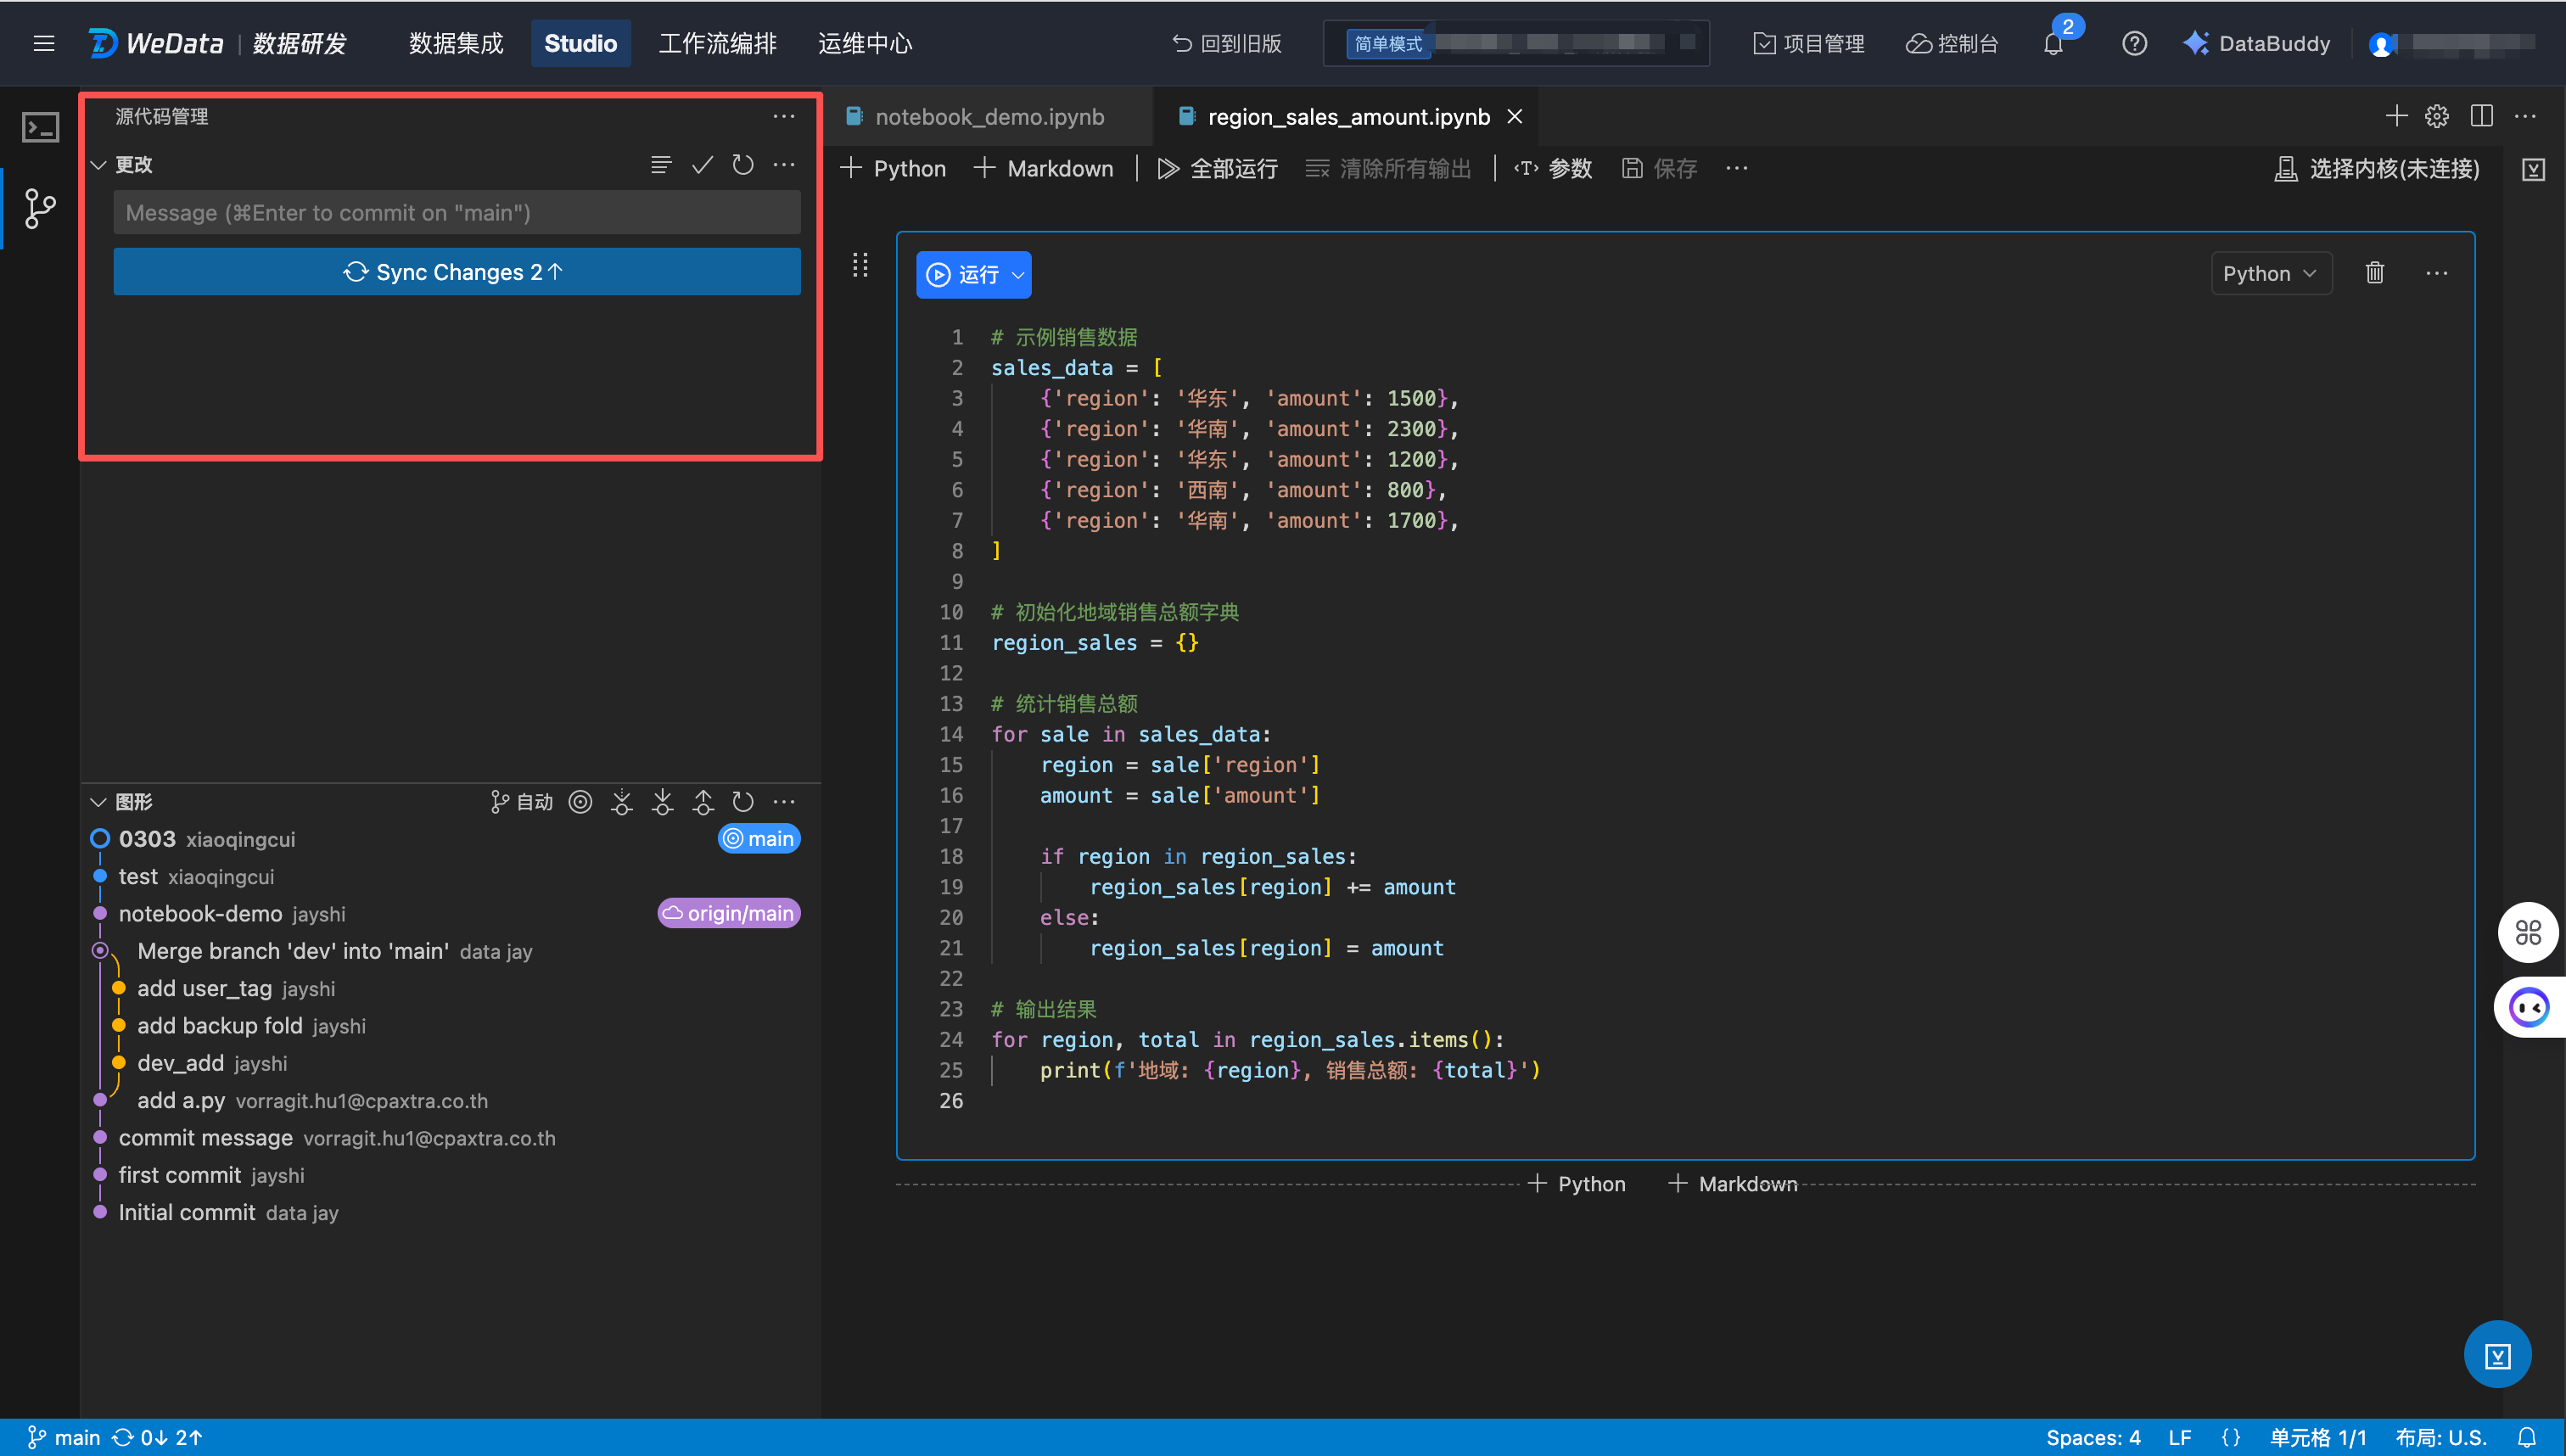This screenshot has width=2566, height=1456.
Task: Collapse the 更改 section chevron
Action: click(99, 165)
